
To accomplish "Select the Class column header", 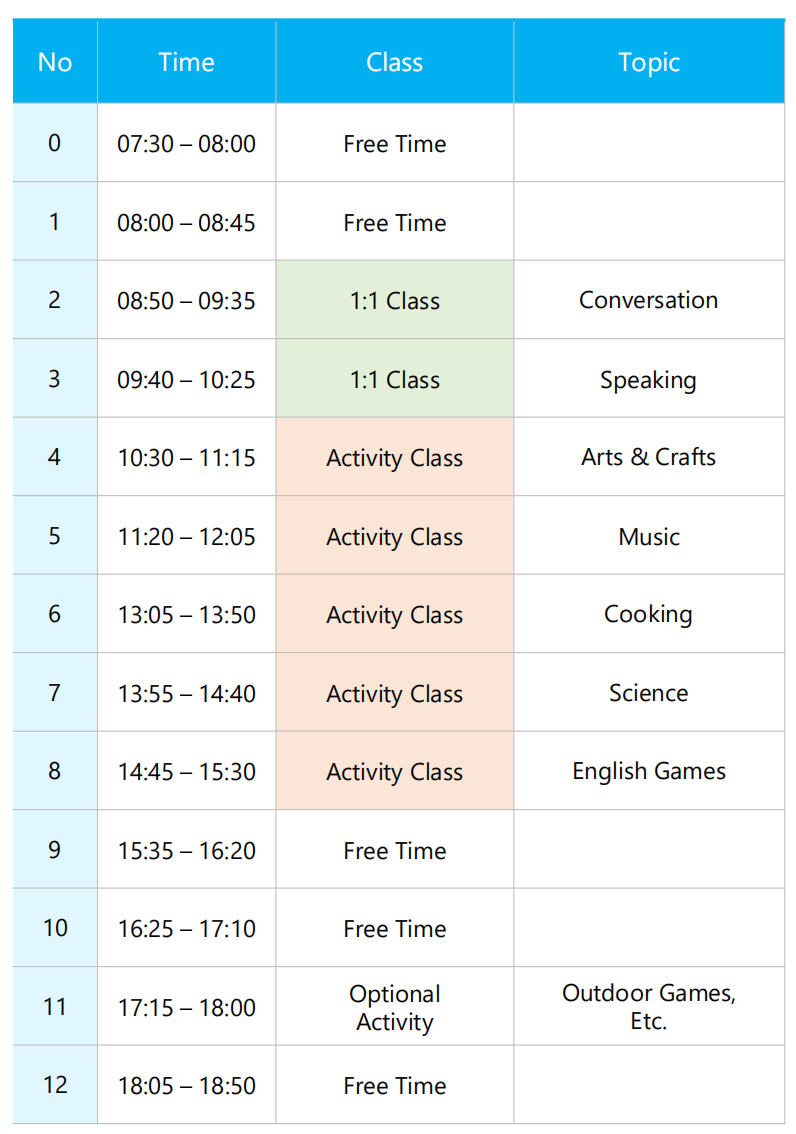I will pos(395,62).
